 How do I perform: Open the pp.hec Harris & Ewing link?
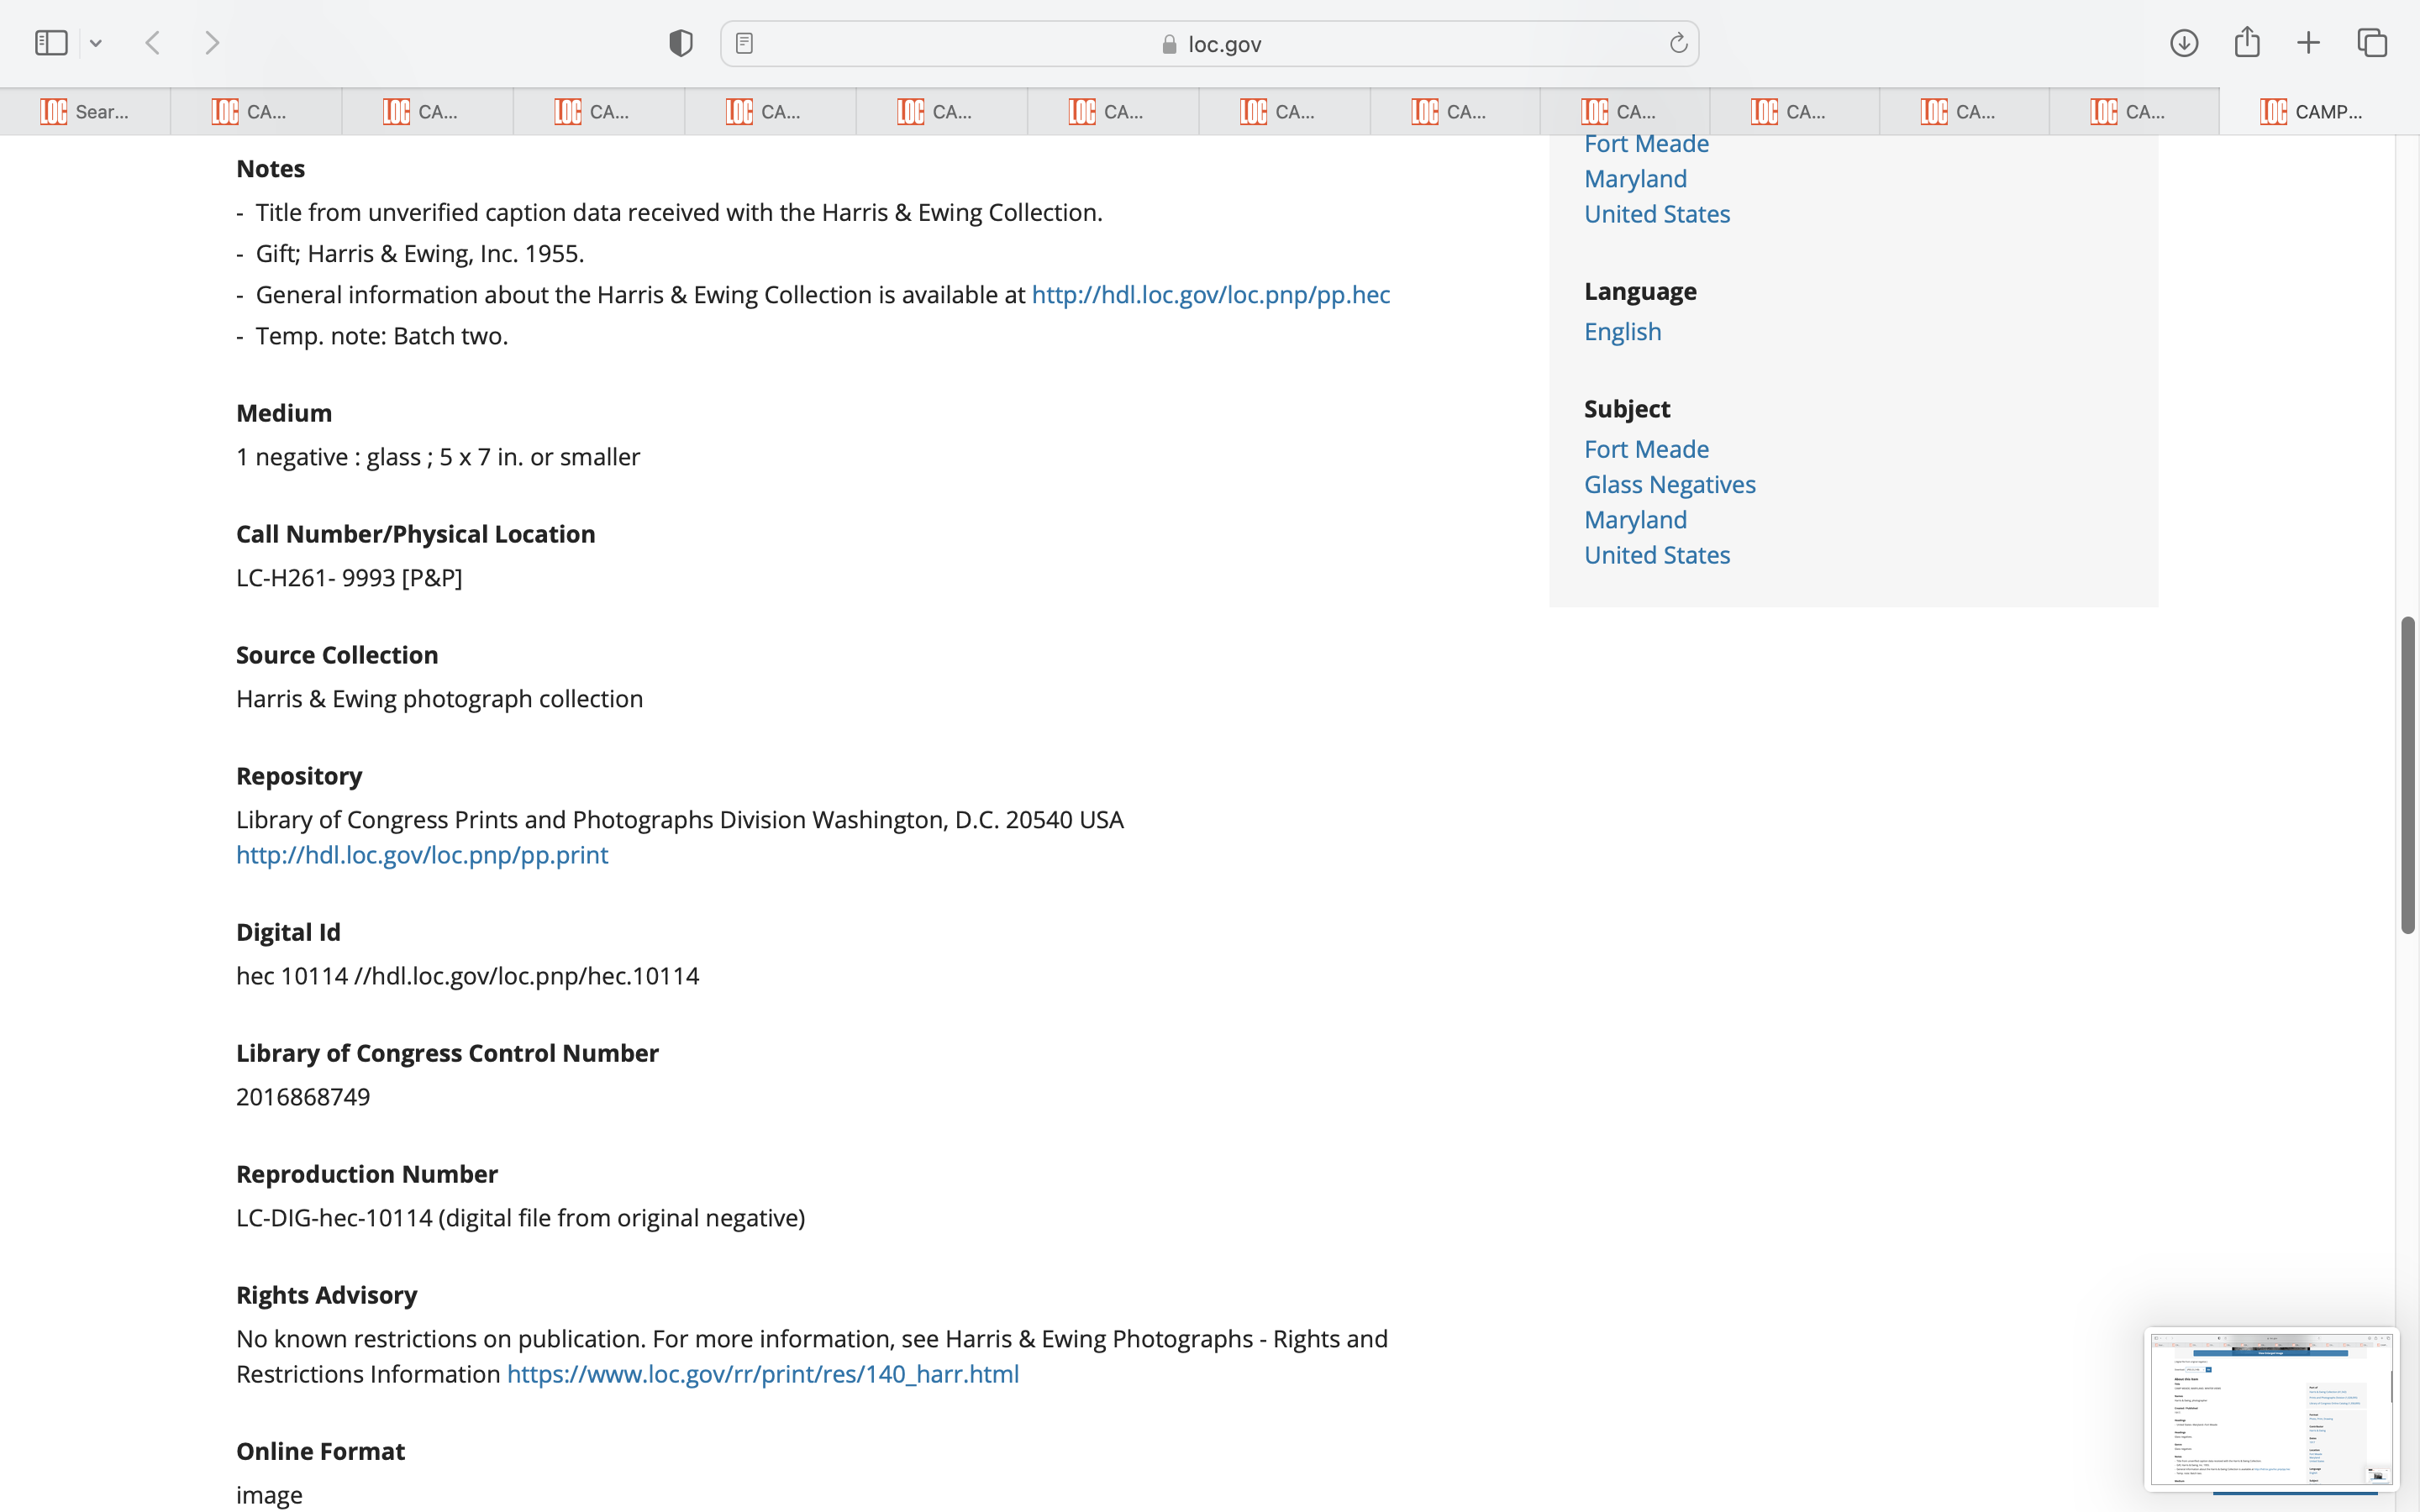1210,295
